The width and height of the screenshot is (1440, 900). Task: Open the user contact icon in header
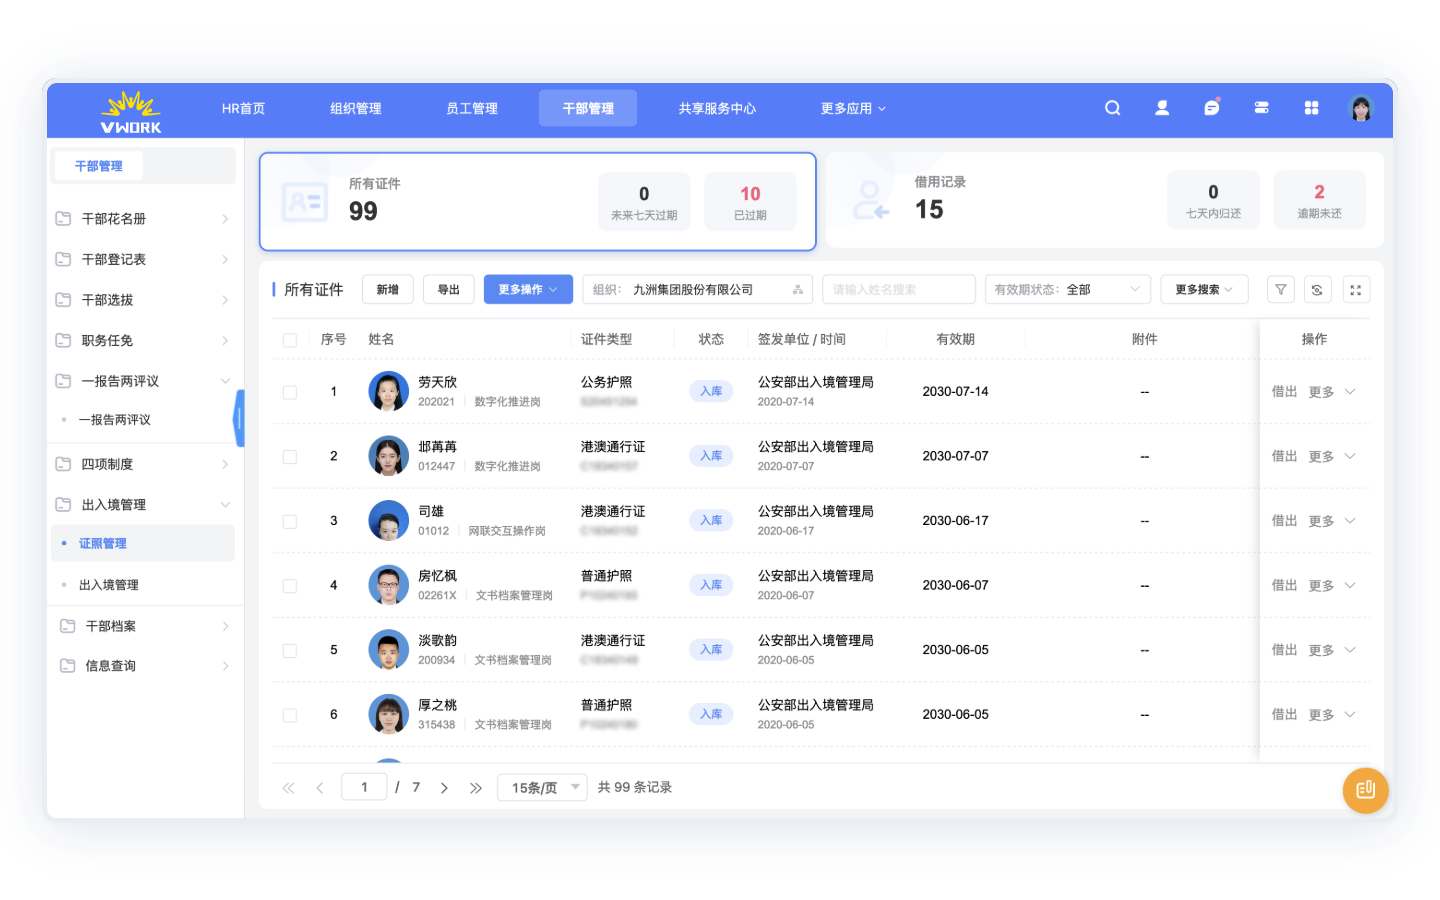pos(1162,108)
